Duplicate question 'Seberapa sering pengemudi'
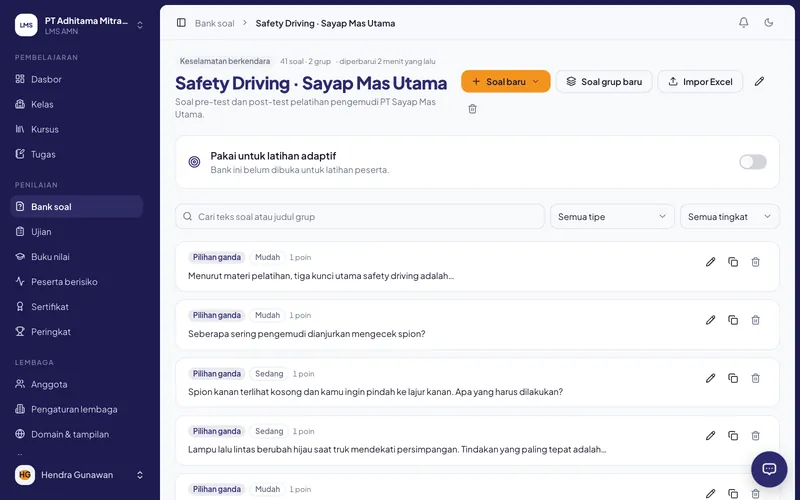Image resolution: width=800 pixels, height=500 pixels. pos(733,320)
